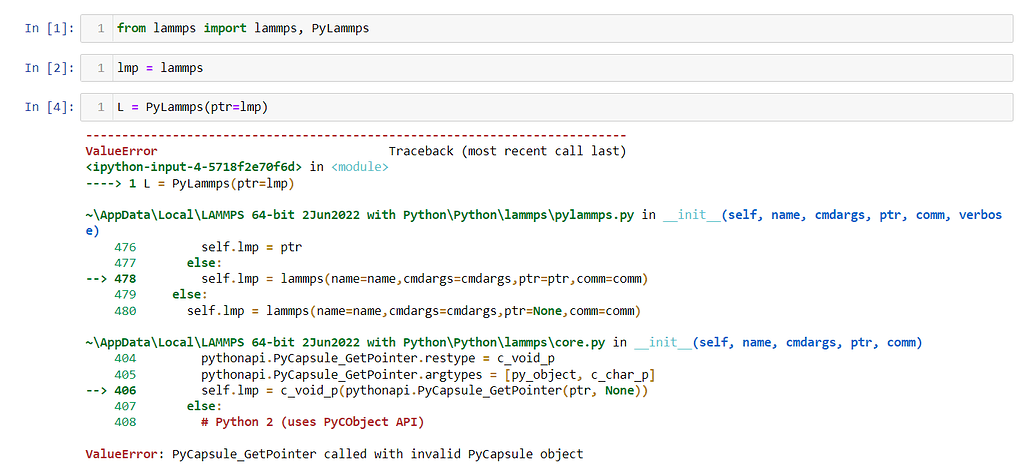Click the <ipython-input-4-5718f2e70f6d> reference
This screenshot has width=1024, height=474.
click(194, 167)
